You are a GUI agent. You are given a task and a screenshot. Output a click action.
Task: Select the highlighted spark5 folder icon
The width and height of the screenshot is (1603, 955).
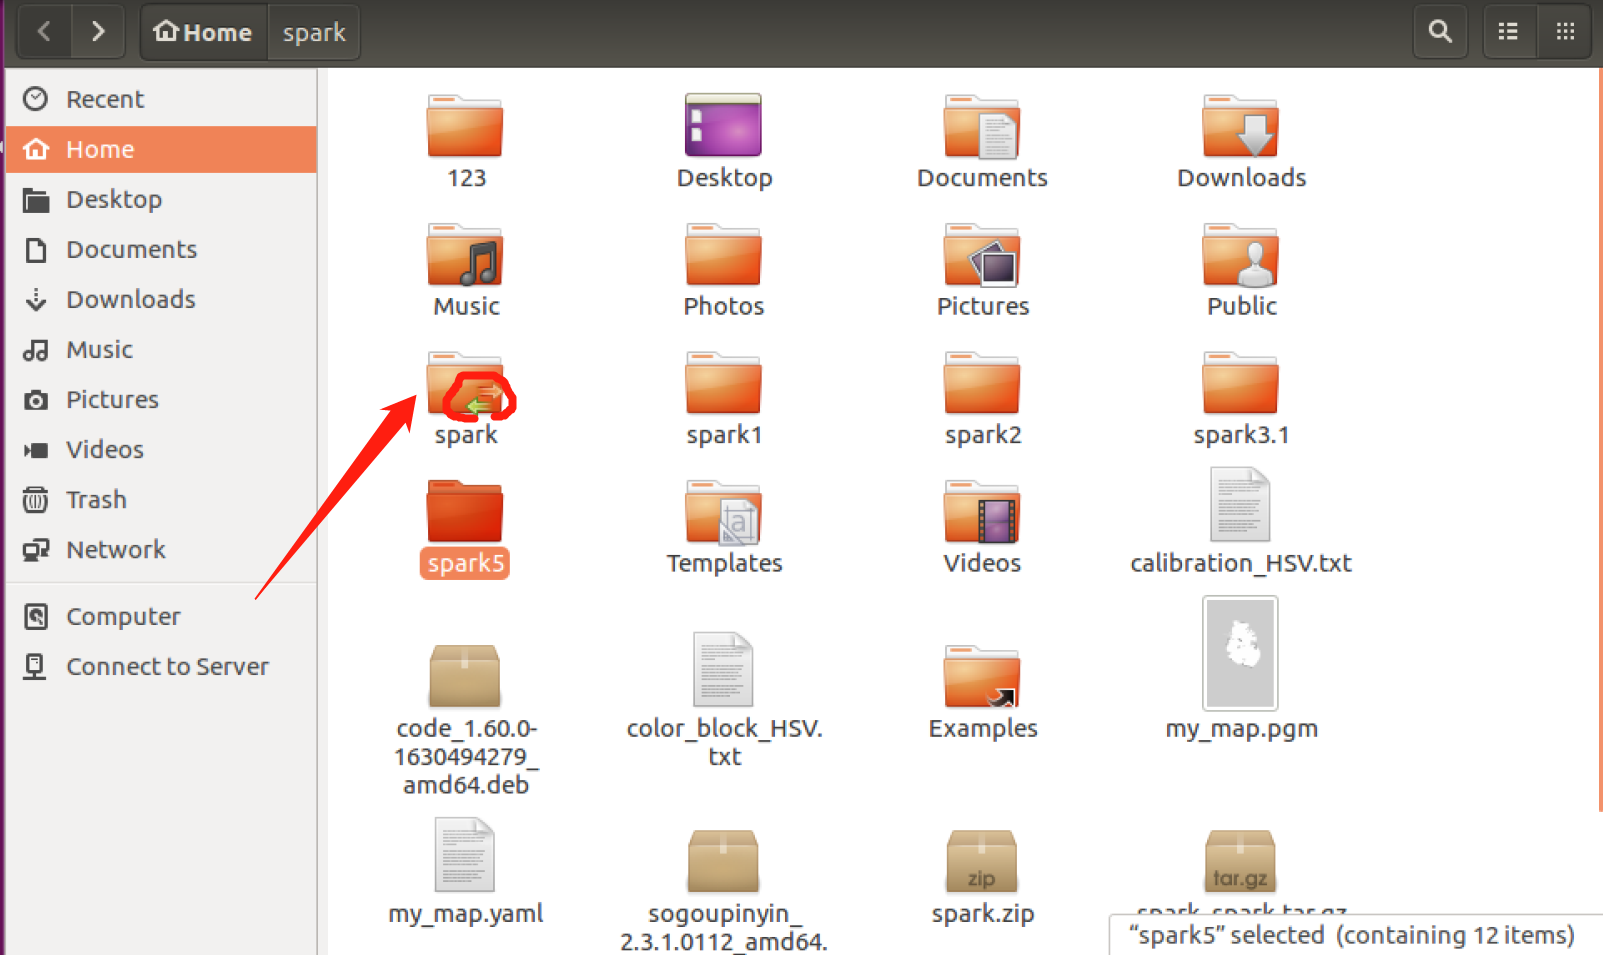[x=465, y=512]
